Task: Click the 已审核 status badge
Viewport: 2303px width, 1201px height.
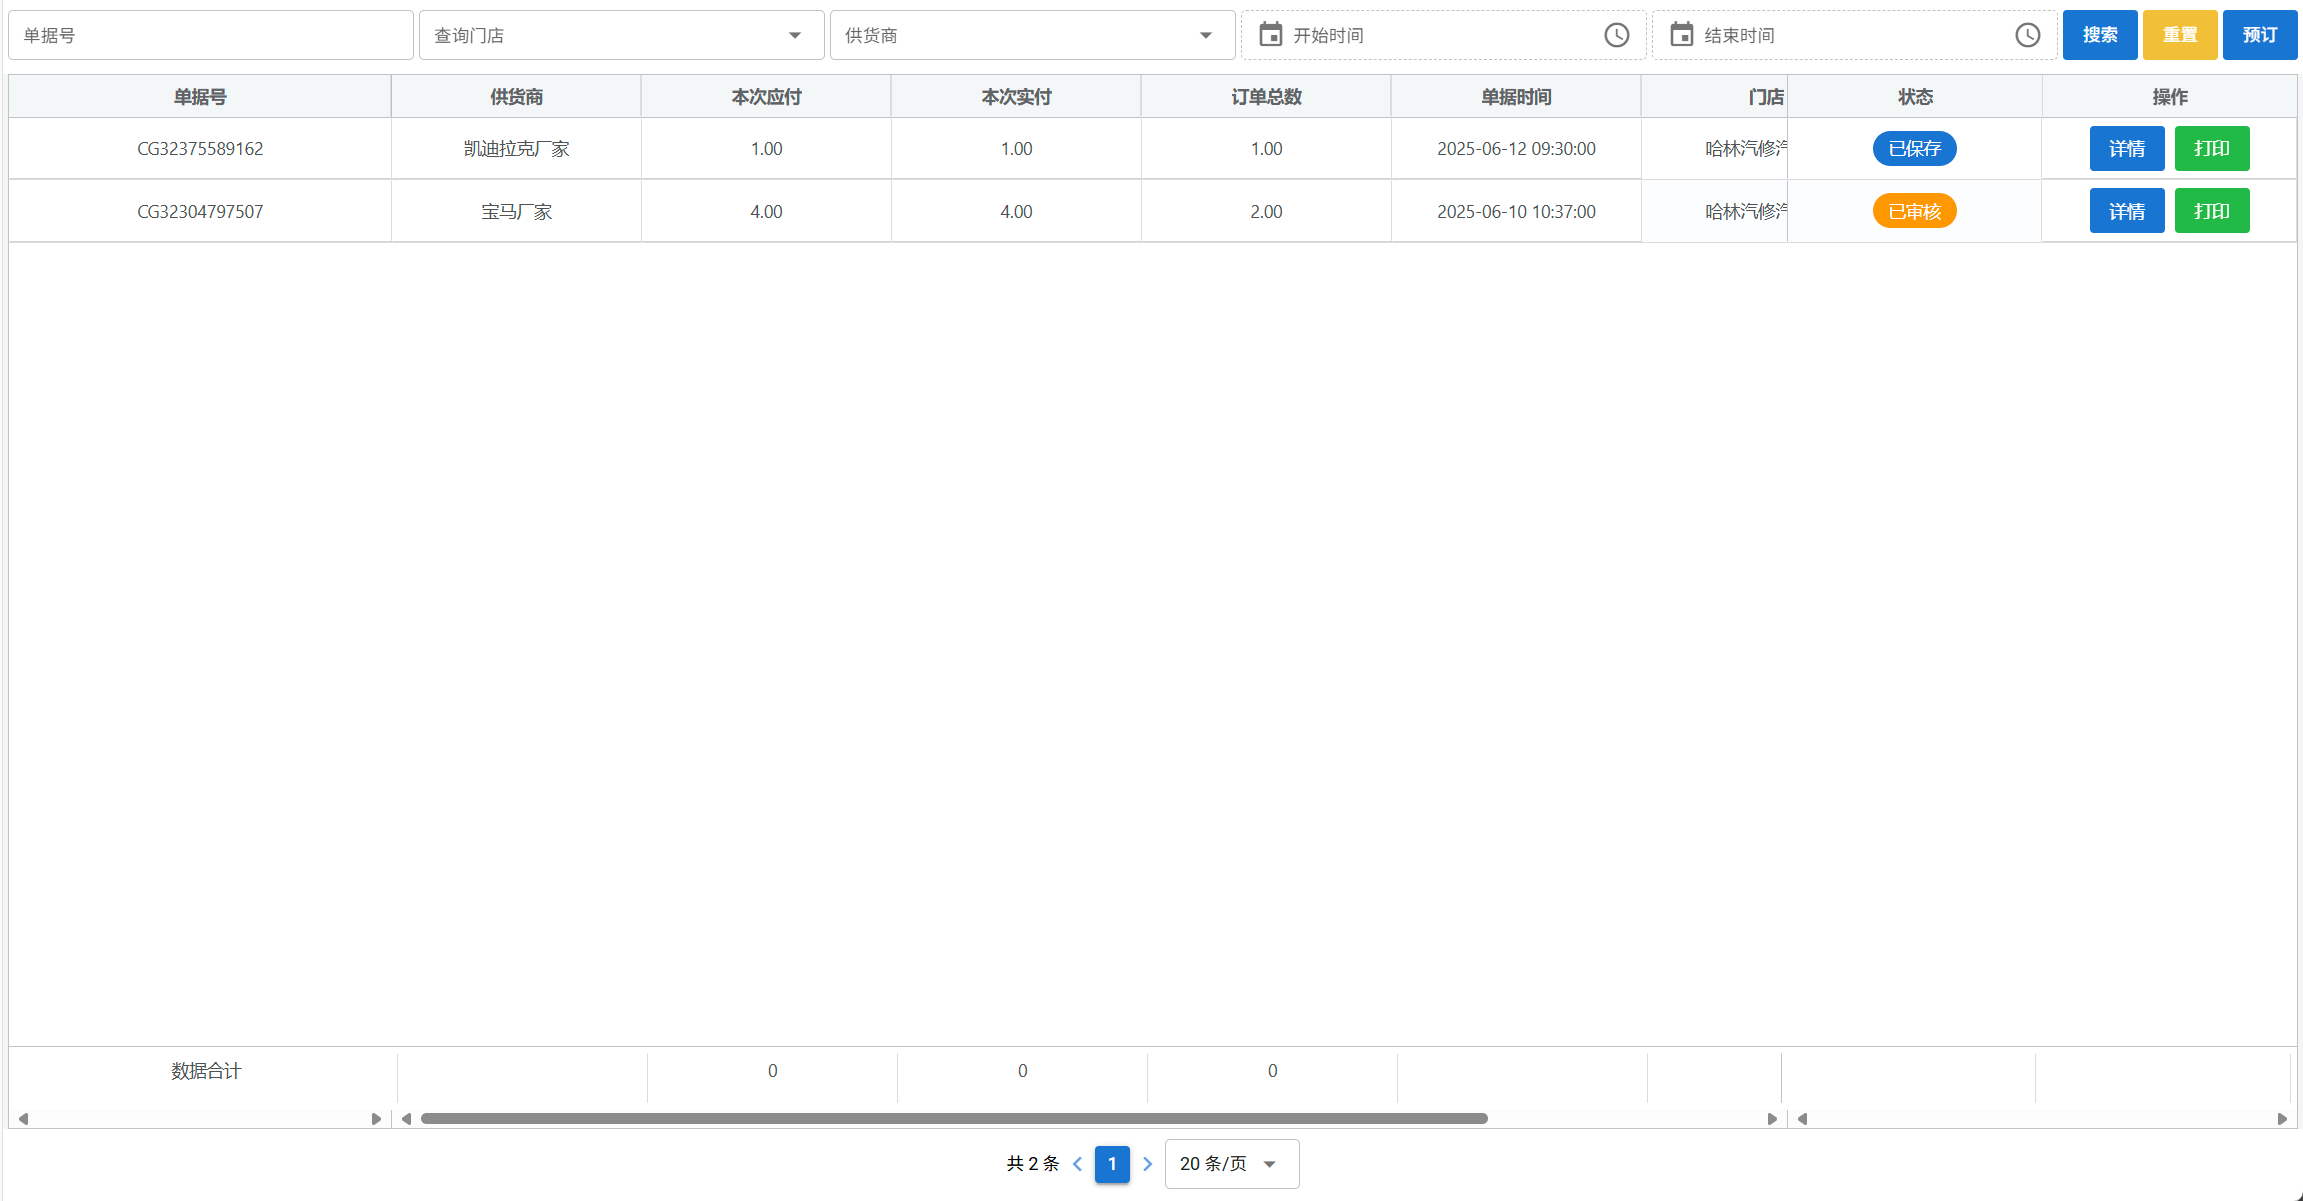Action: click(1915, 211)
